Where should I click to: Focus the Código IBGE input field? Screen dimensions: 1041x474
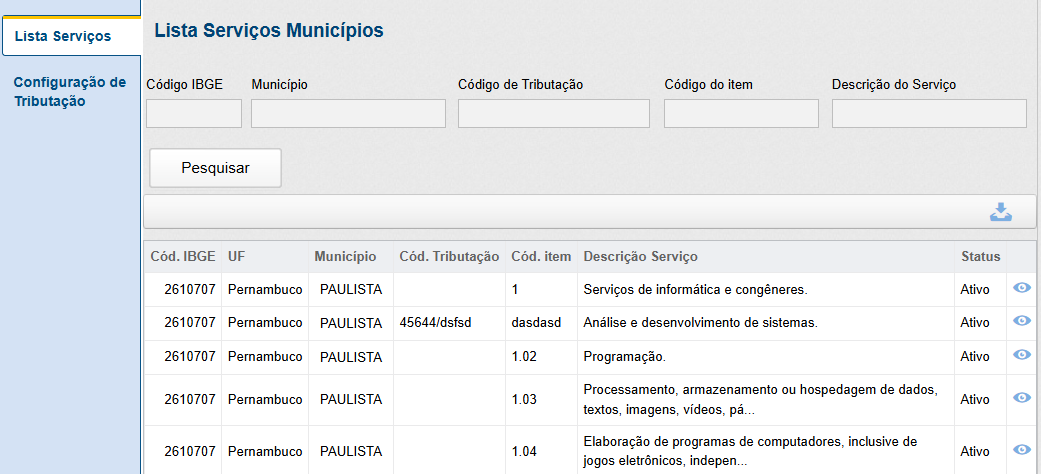(x=194, y=114)
